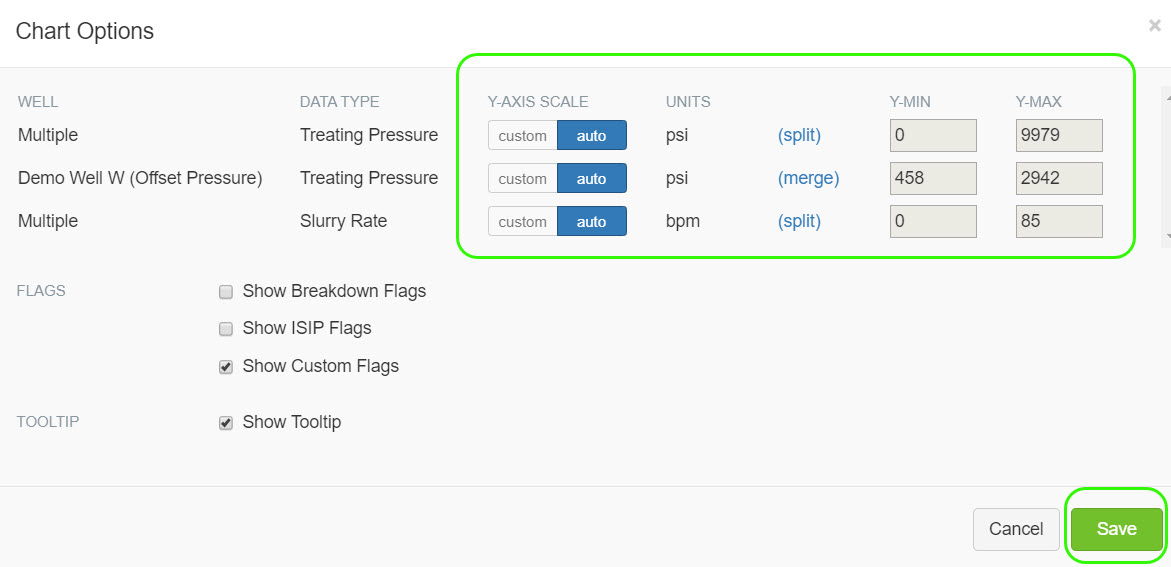The height and width of the screenshot is (567, 1171).
Task: Enable Show ISIP Flags checkbox
Action: [226, 328]
